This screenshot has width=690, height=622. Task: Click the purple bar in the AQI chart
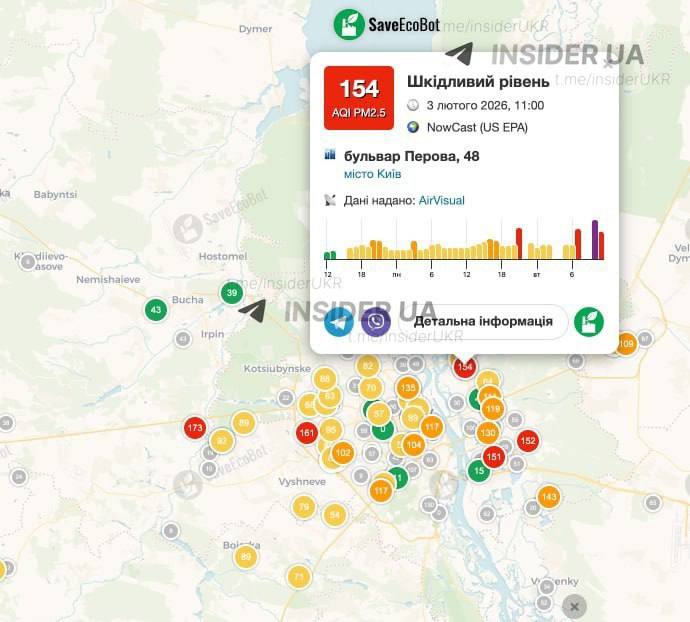pos(594,240)
